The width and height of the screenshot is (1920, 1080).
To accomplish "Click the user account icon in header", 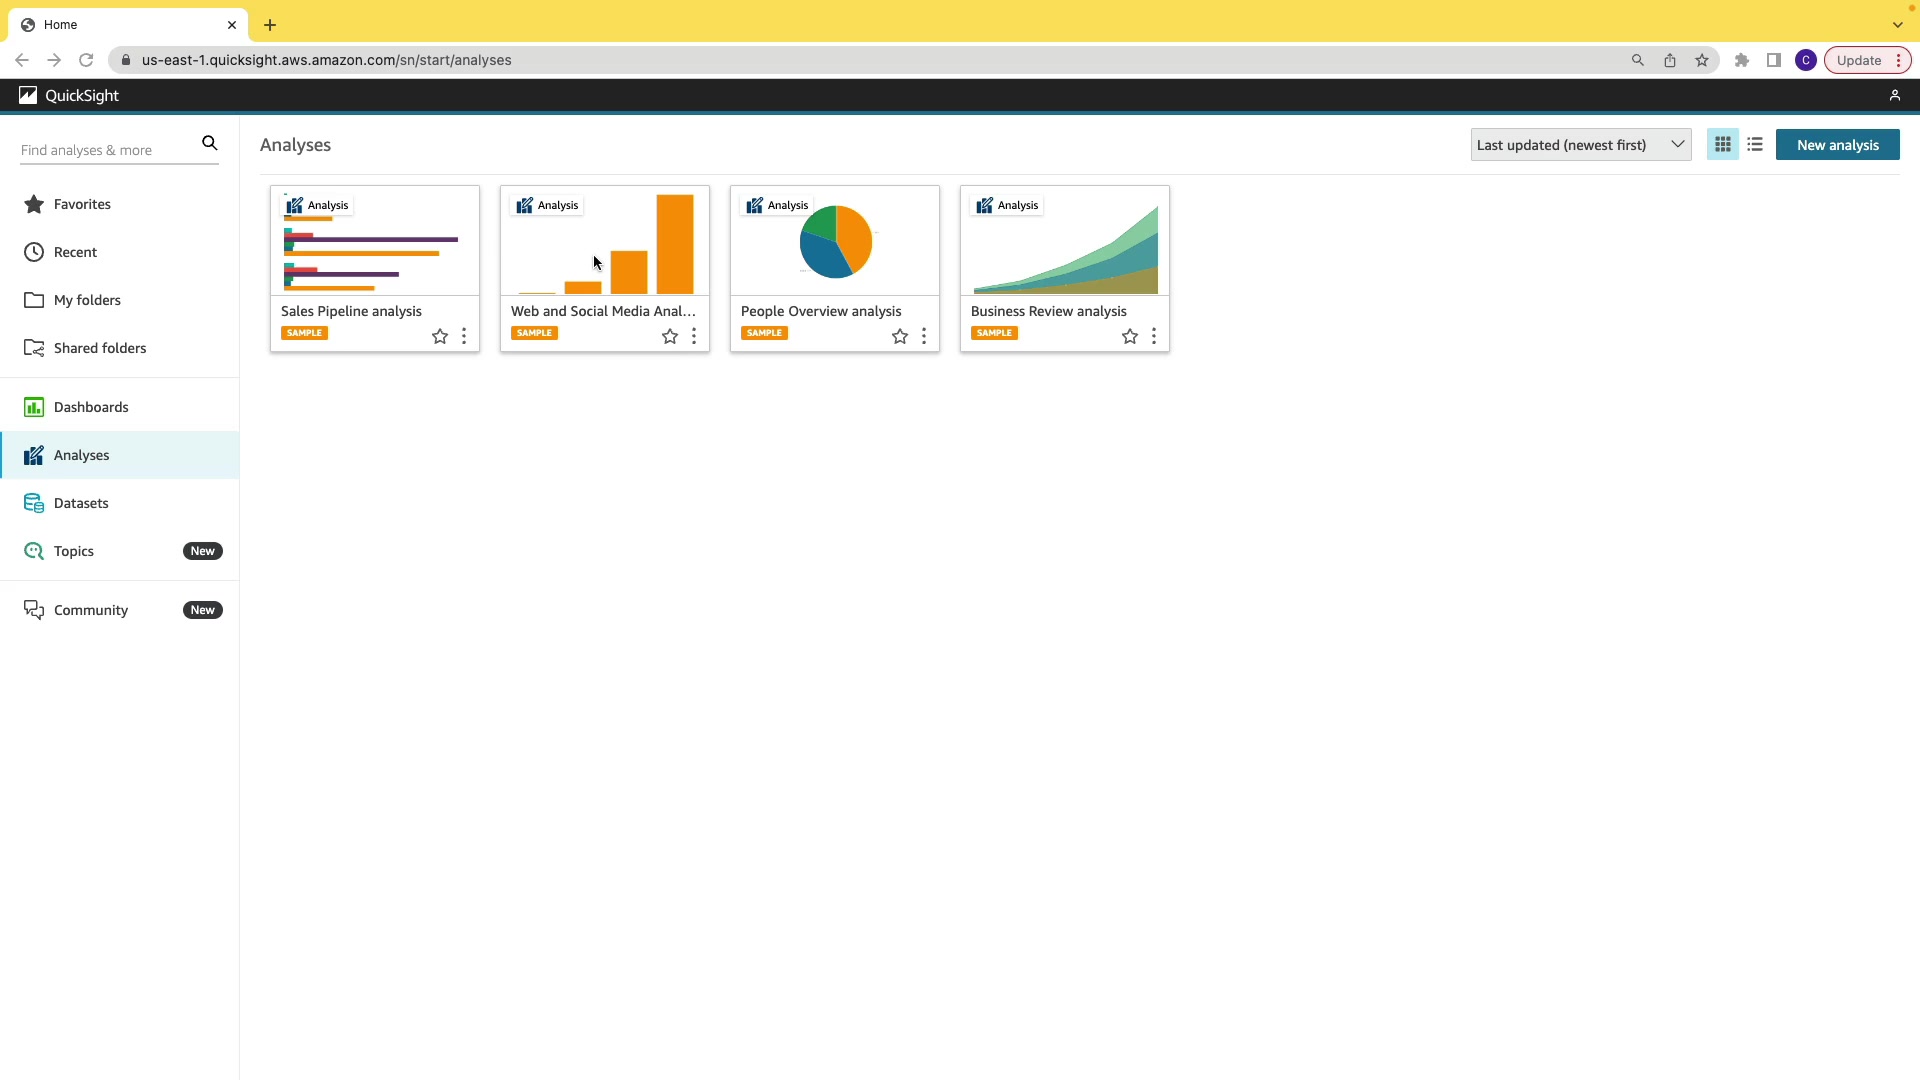I will [1894, 96].
